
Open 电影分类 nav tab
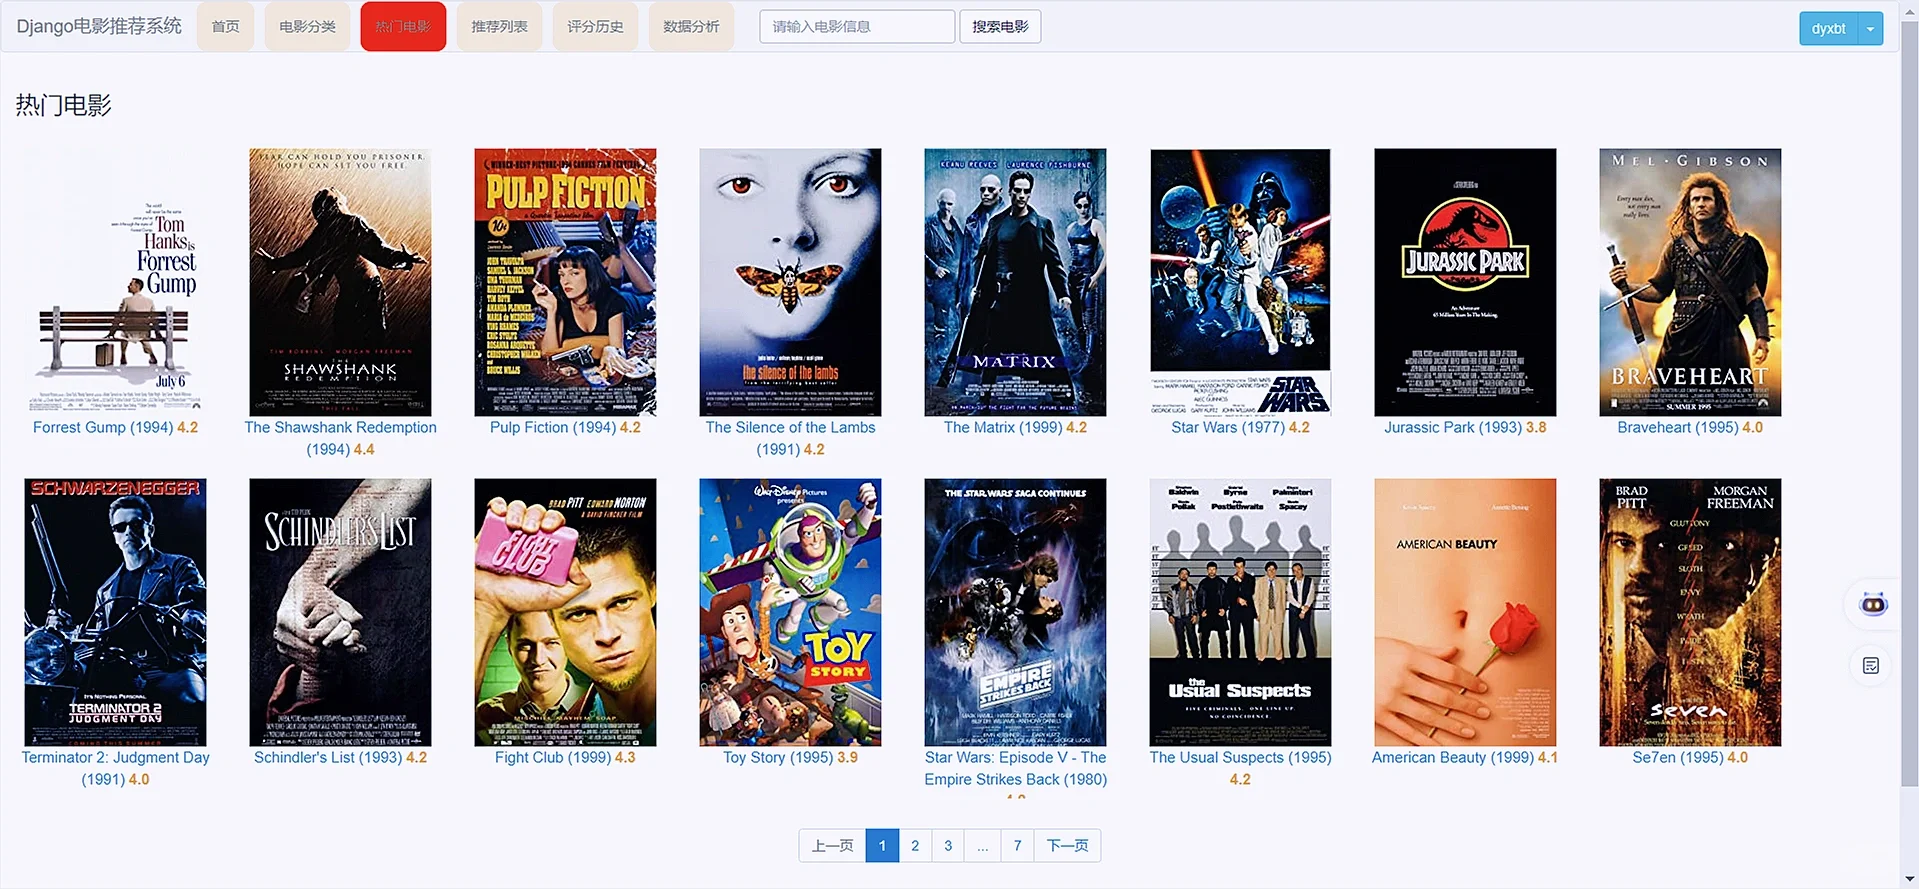pos(307,27)
